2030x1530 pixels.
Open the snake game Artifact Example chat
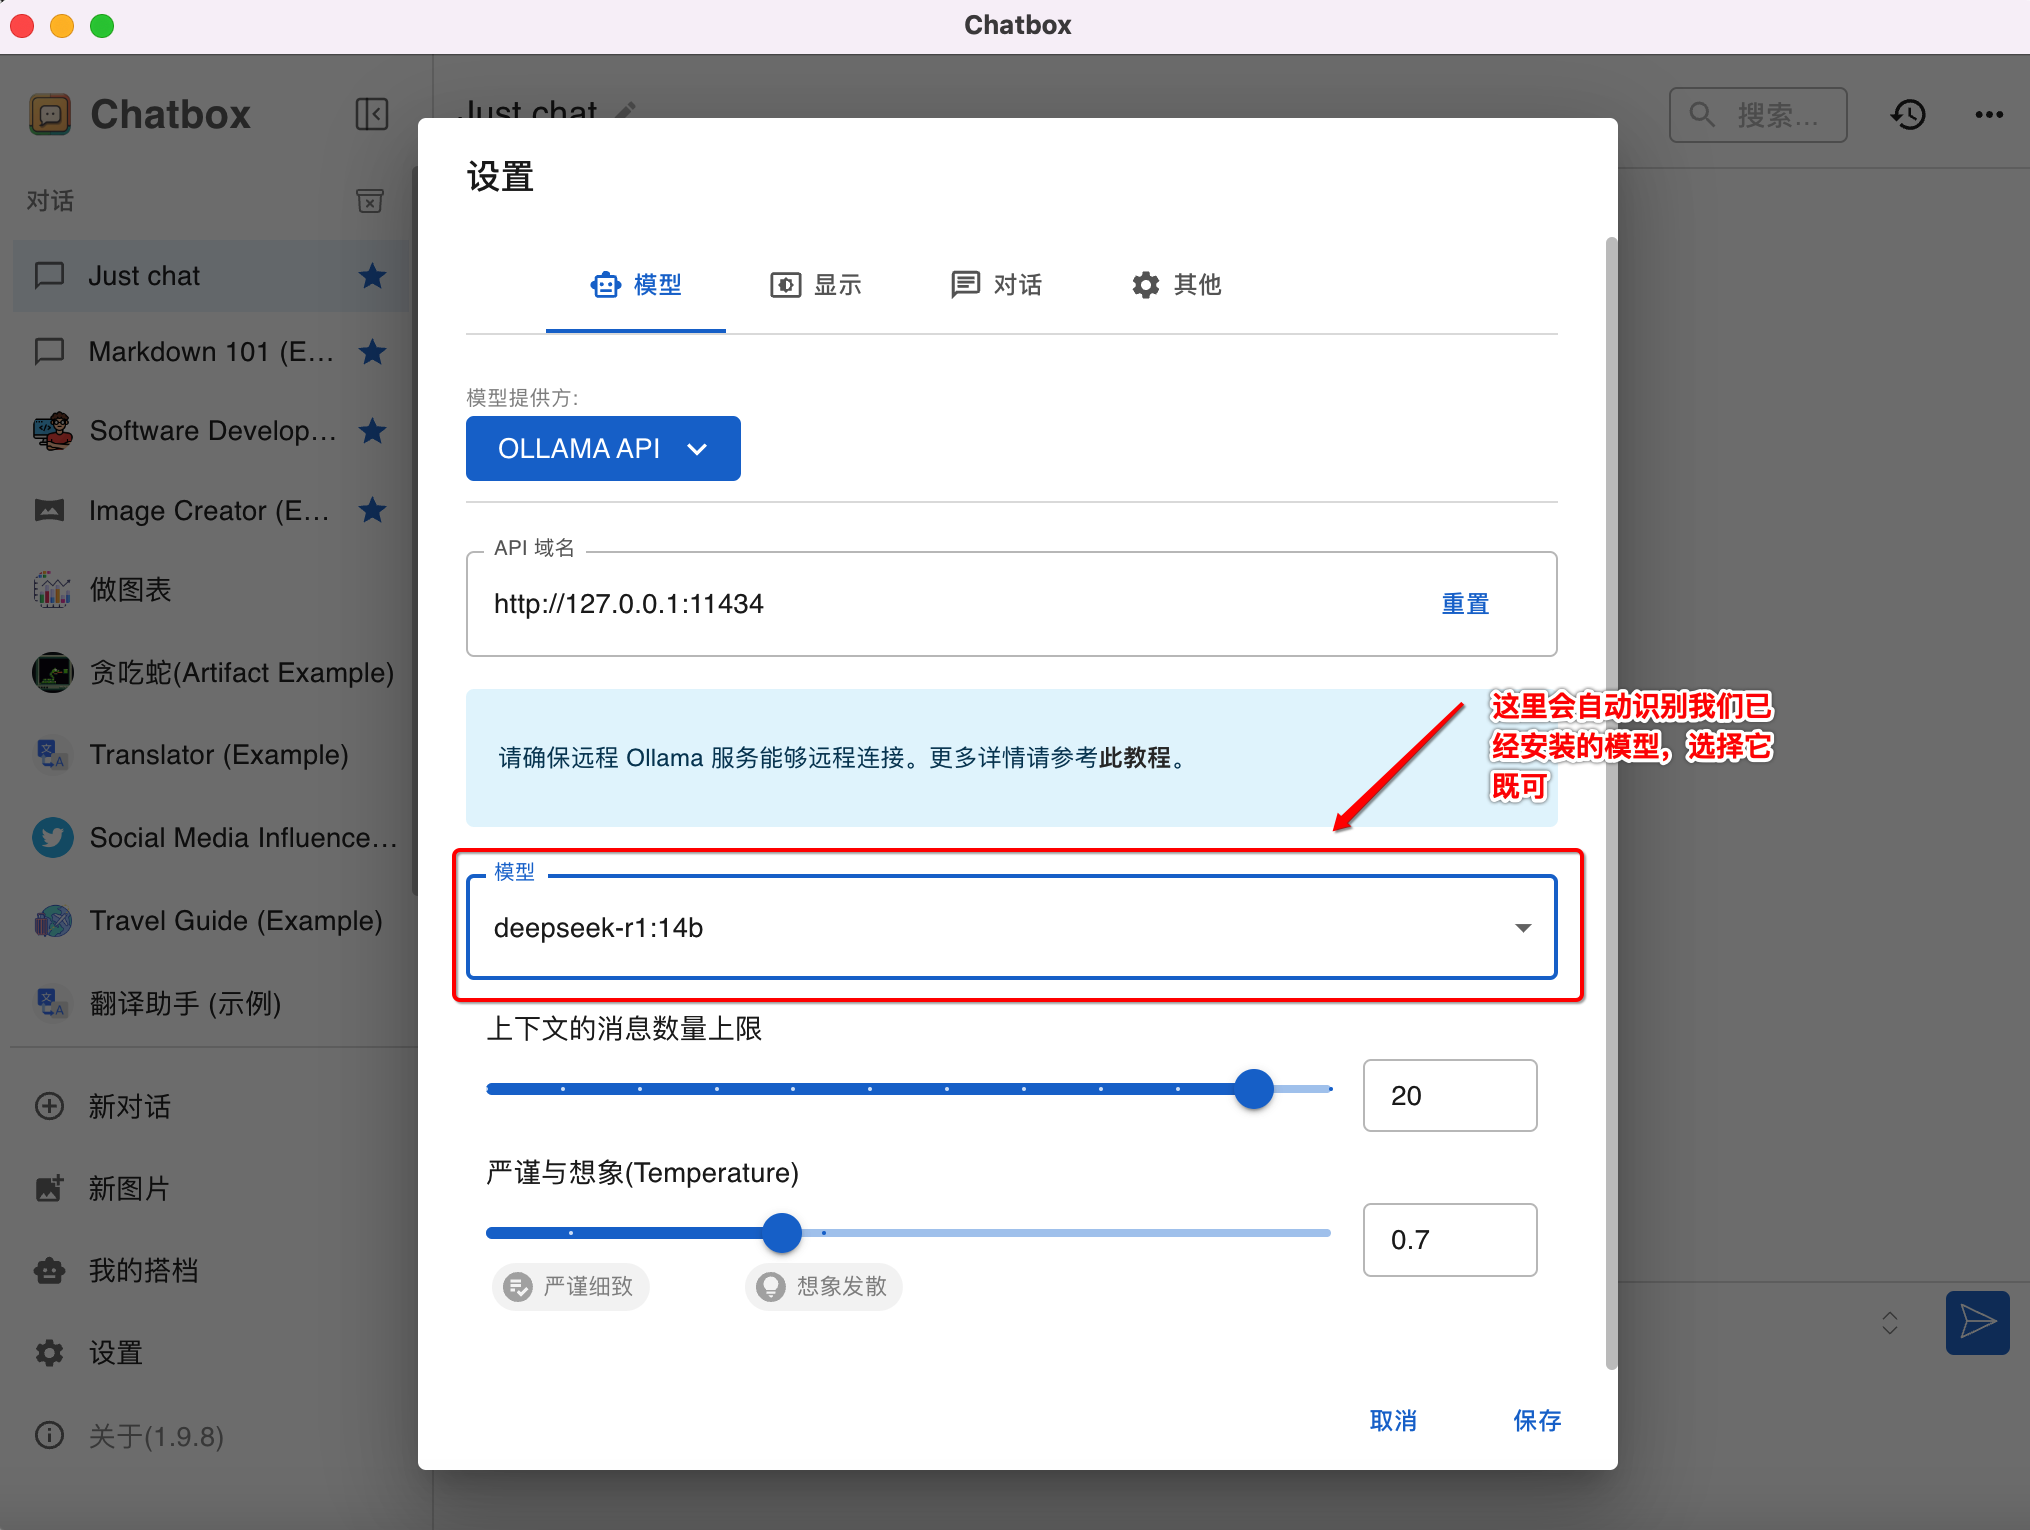240,673
